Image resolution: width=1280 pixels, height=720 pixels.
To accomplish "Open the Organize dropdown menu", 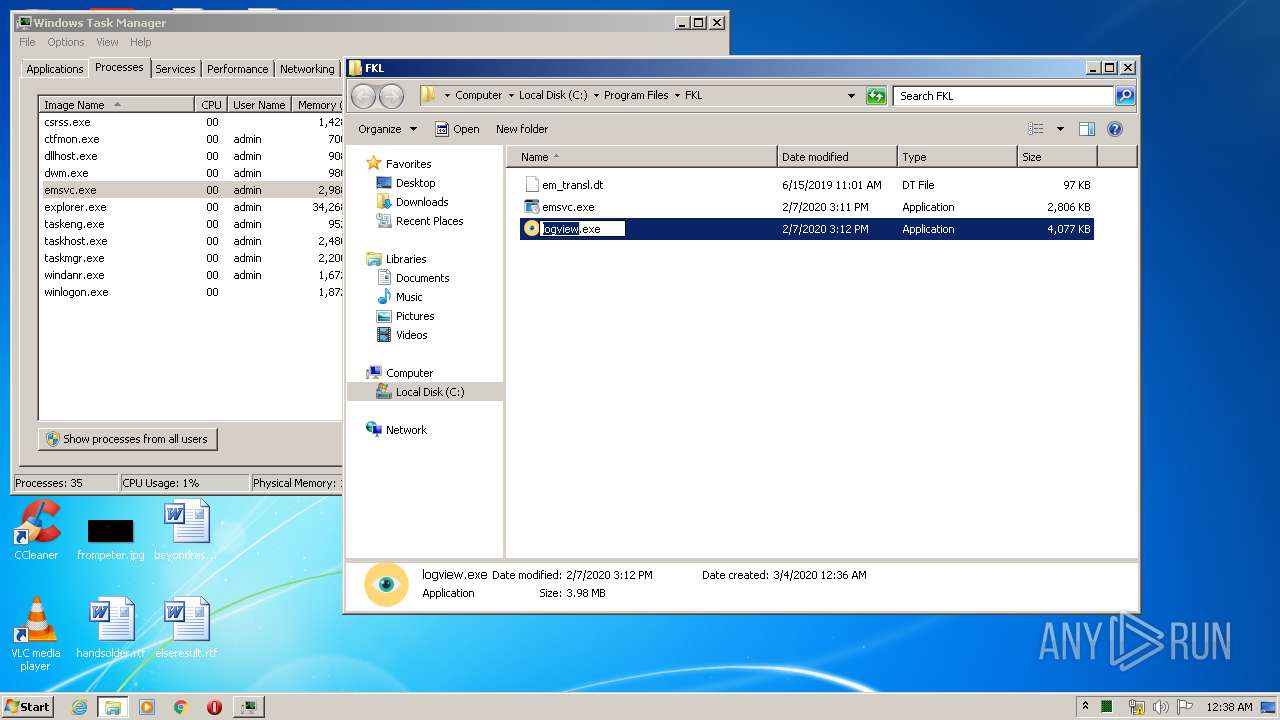I will 388,129.
